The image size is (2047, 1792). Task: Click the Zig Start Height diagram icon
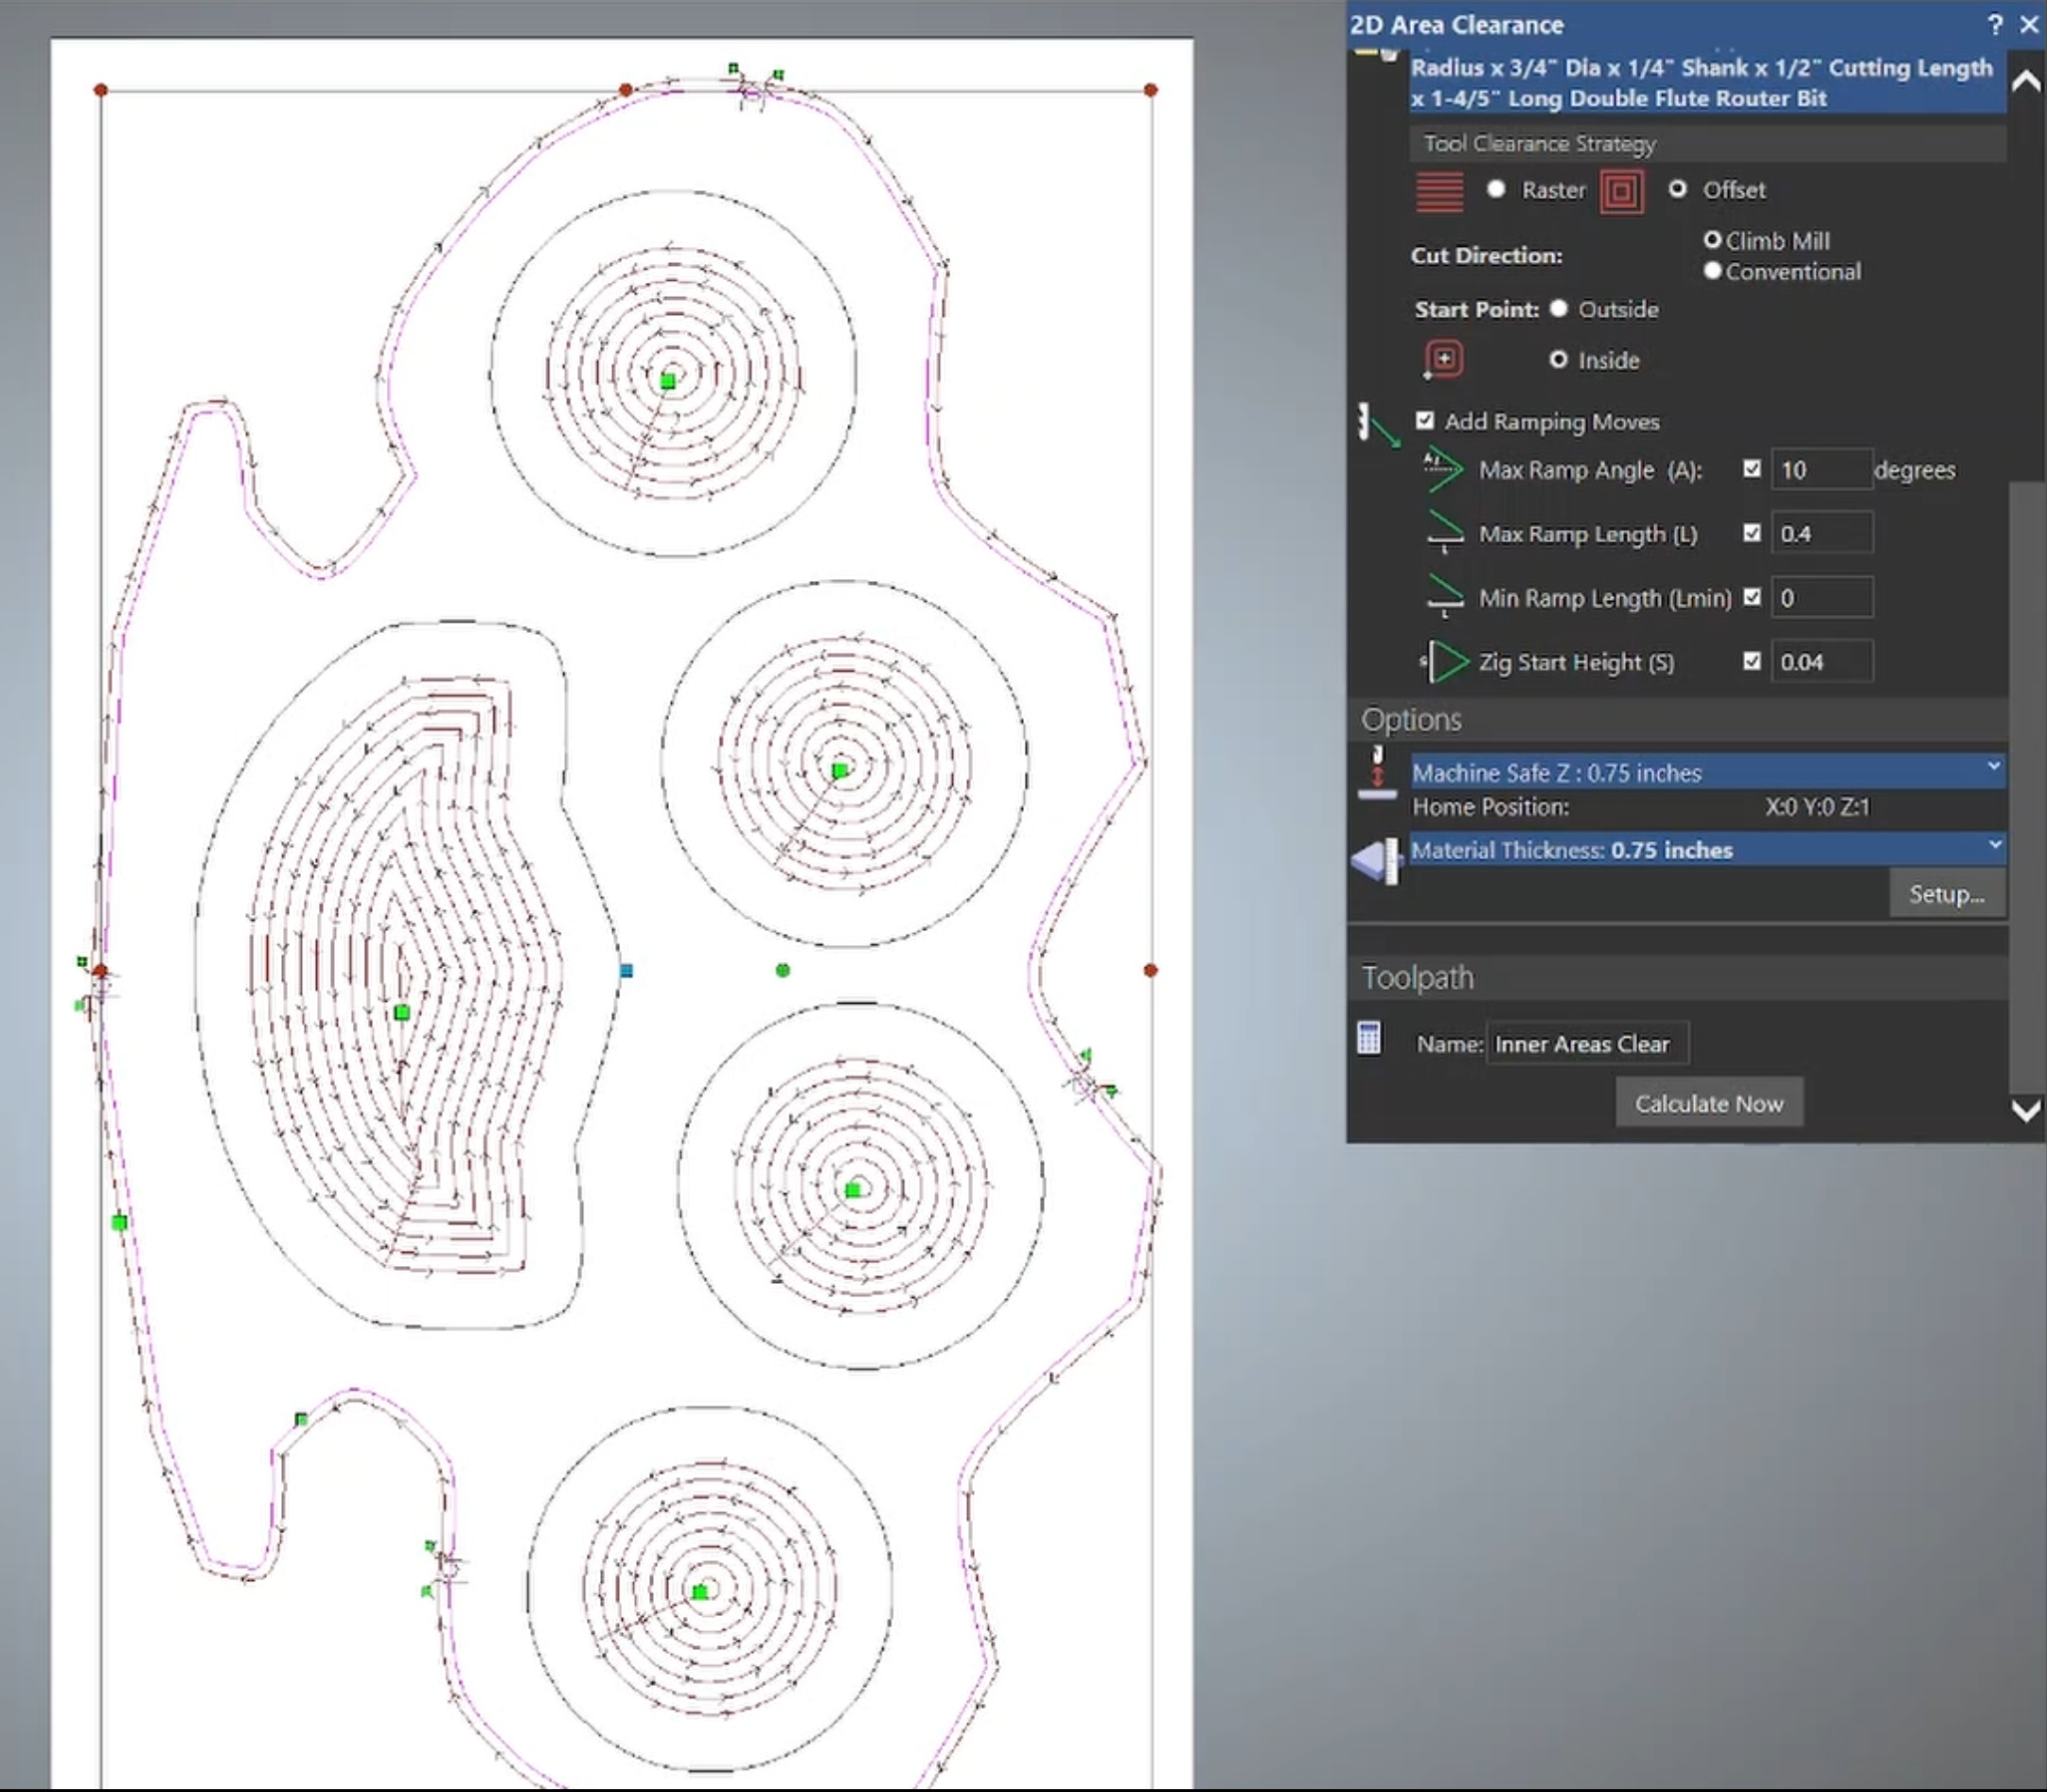pyautogui.click(x=1445, y=661)
